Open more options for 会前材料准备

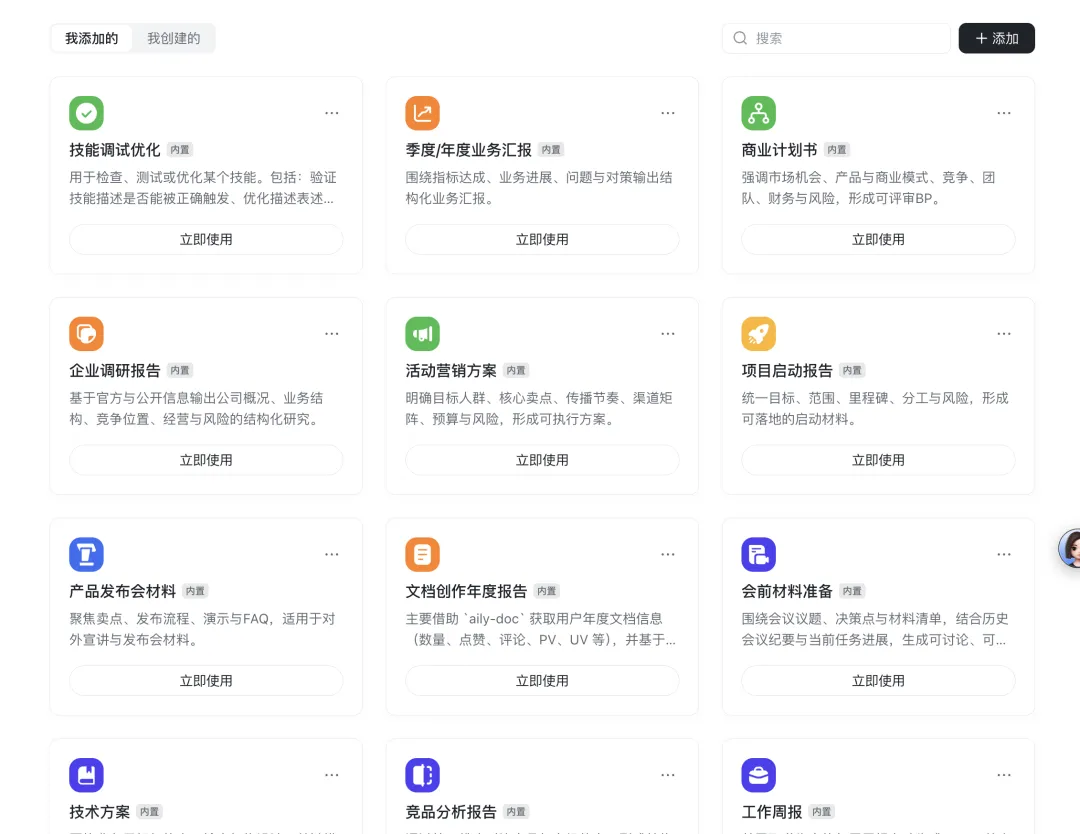[x=1004, y=554]
